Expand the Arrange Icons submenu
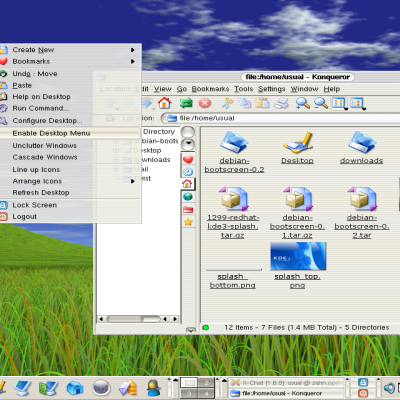The image size is (400, 400). (x=133, y=181)
